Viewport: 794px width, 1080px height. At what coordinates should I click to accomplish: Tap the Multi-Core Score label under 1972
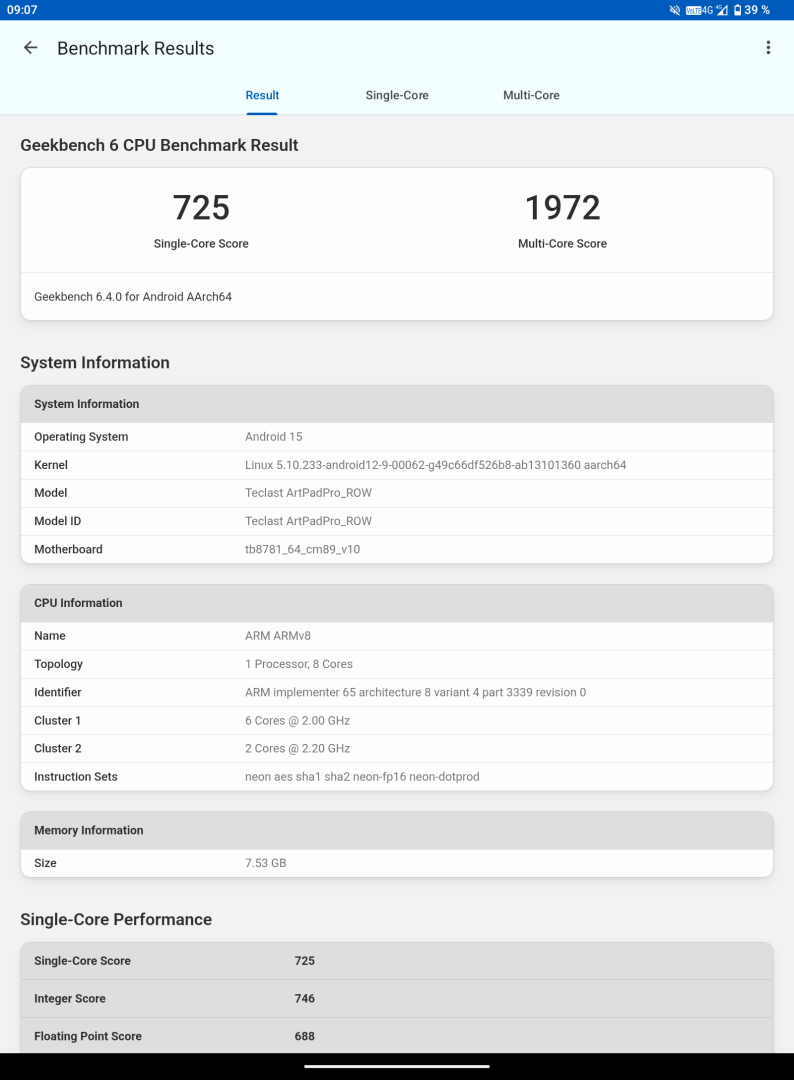(563, 243)
